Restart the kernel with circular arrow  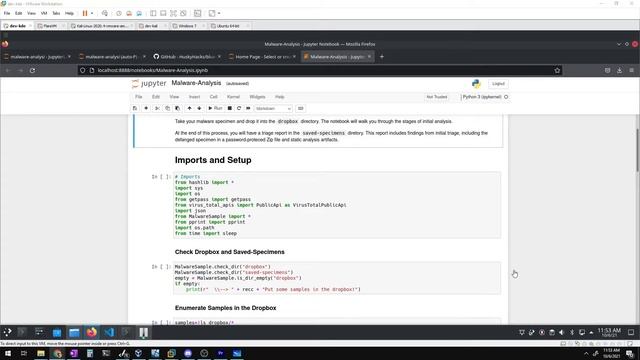tap(239, 109)
